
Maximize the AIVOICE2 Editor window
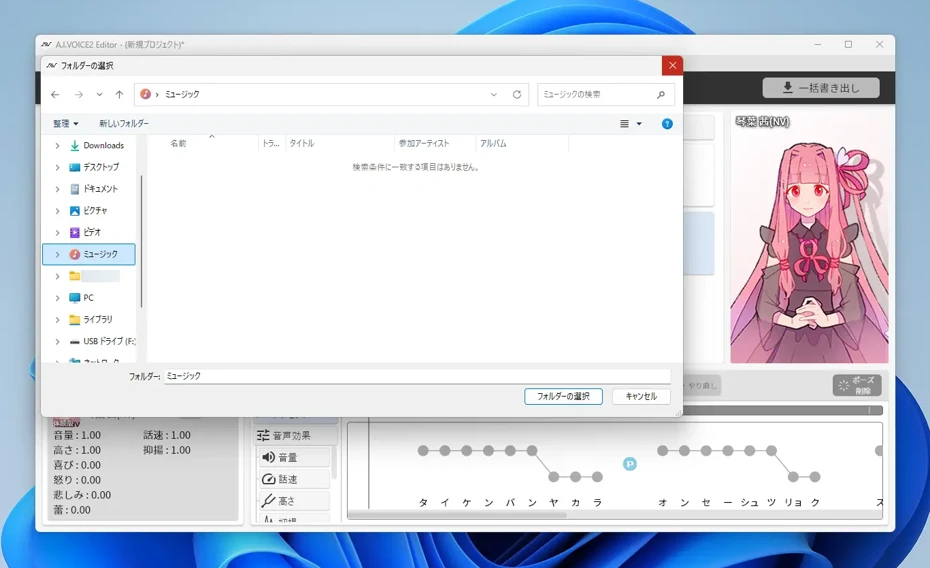coord(848,44)
